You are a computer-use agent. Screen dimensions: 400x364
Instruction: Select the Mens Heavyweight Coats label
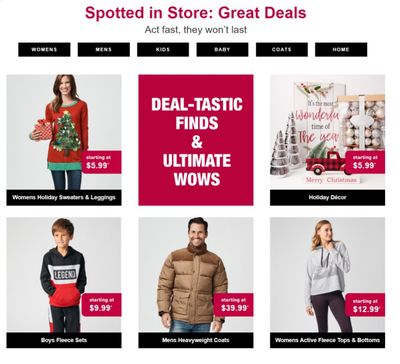coord(196,340)
